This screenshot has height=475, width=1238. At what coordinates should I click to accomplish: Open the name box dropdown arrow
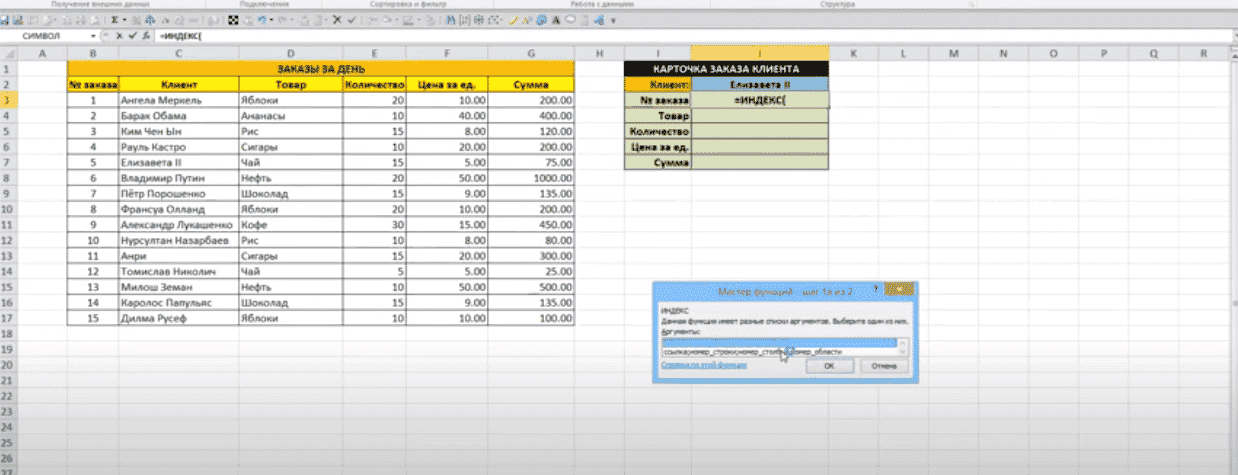click(x=92, y=35)
